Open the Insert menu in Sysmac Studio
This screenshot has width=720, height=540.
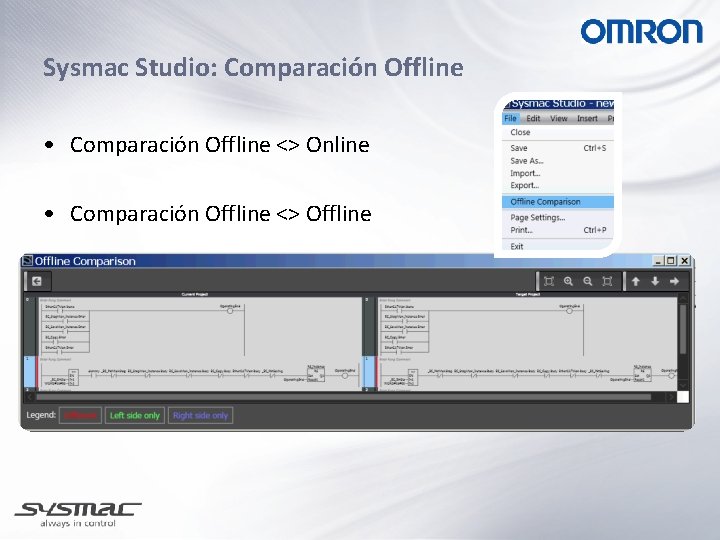pos(587,118)
